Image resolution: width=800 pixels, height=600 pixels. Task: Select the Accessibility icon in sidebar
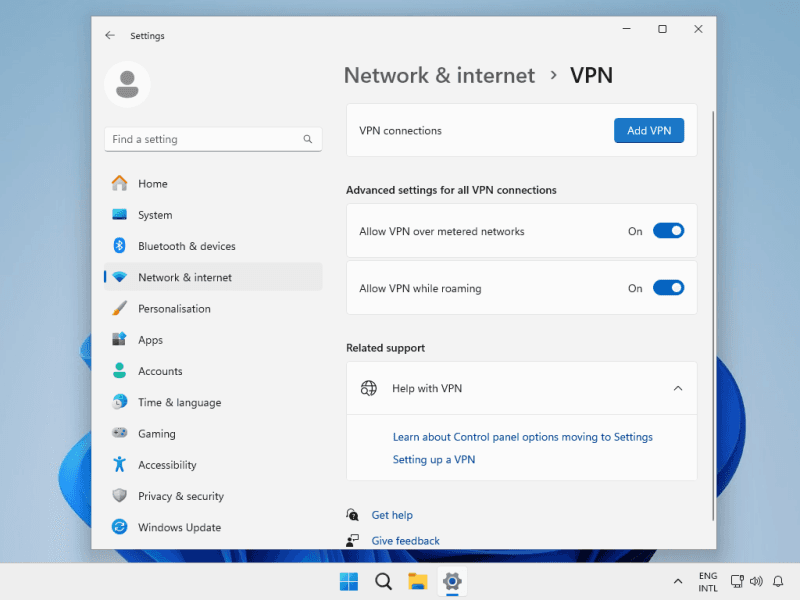point(119,465)
